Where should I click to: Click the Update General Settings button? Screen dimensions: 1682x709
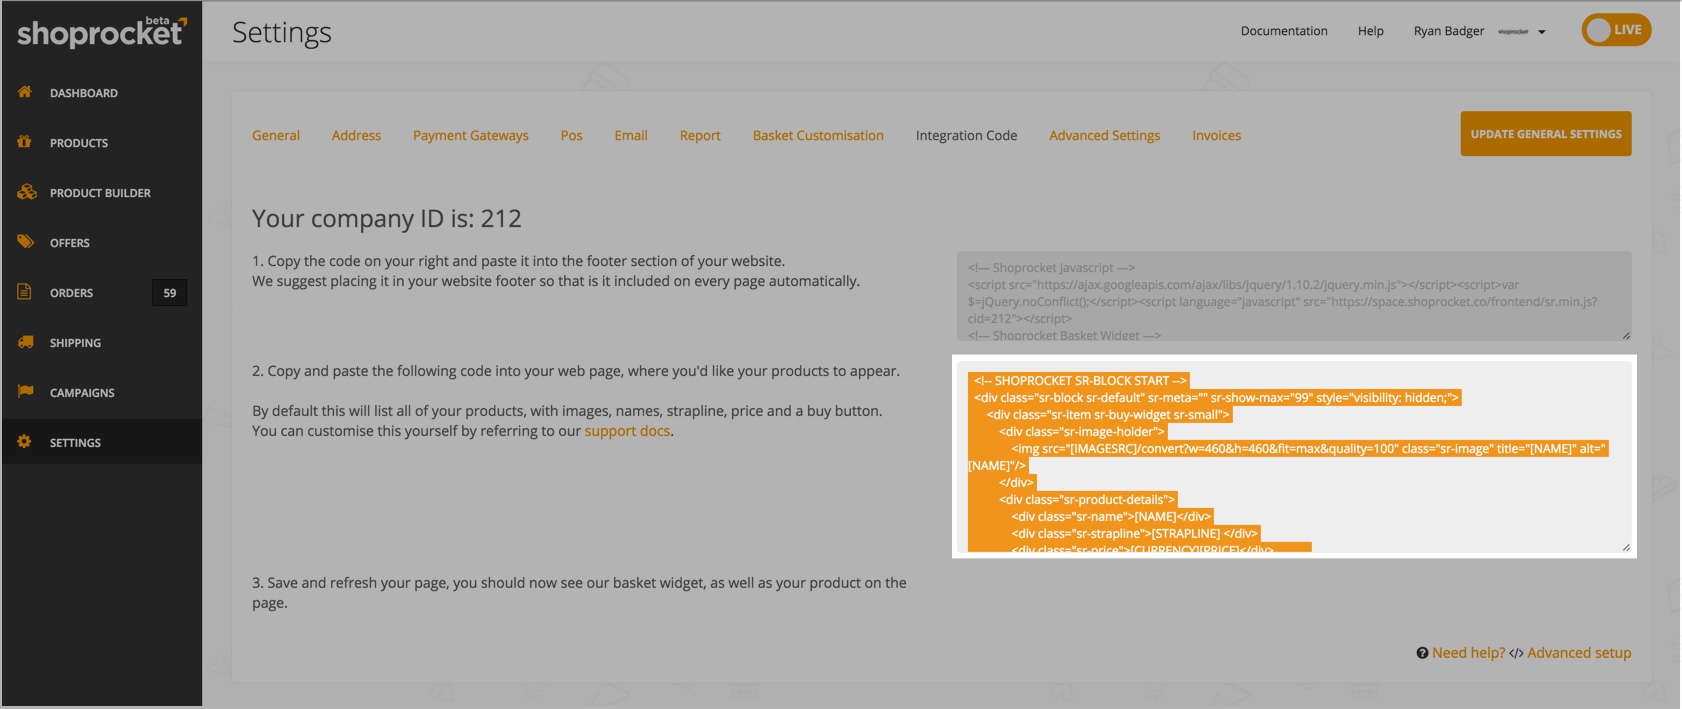pos(1546,134)
